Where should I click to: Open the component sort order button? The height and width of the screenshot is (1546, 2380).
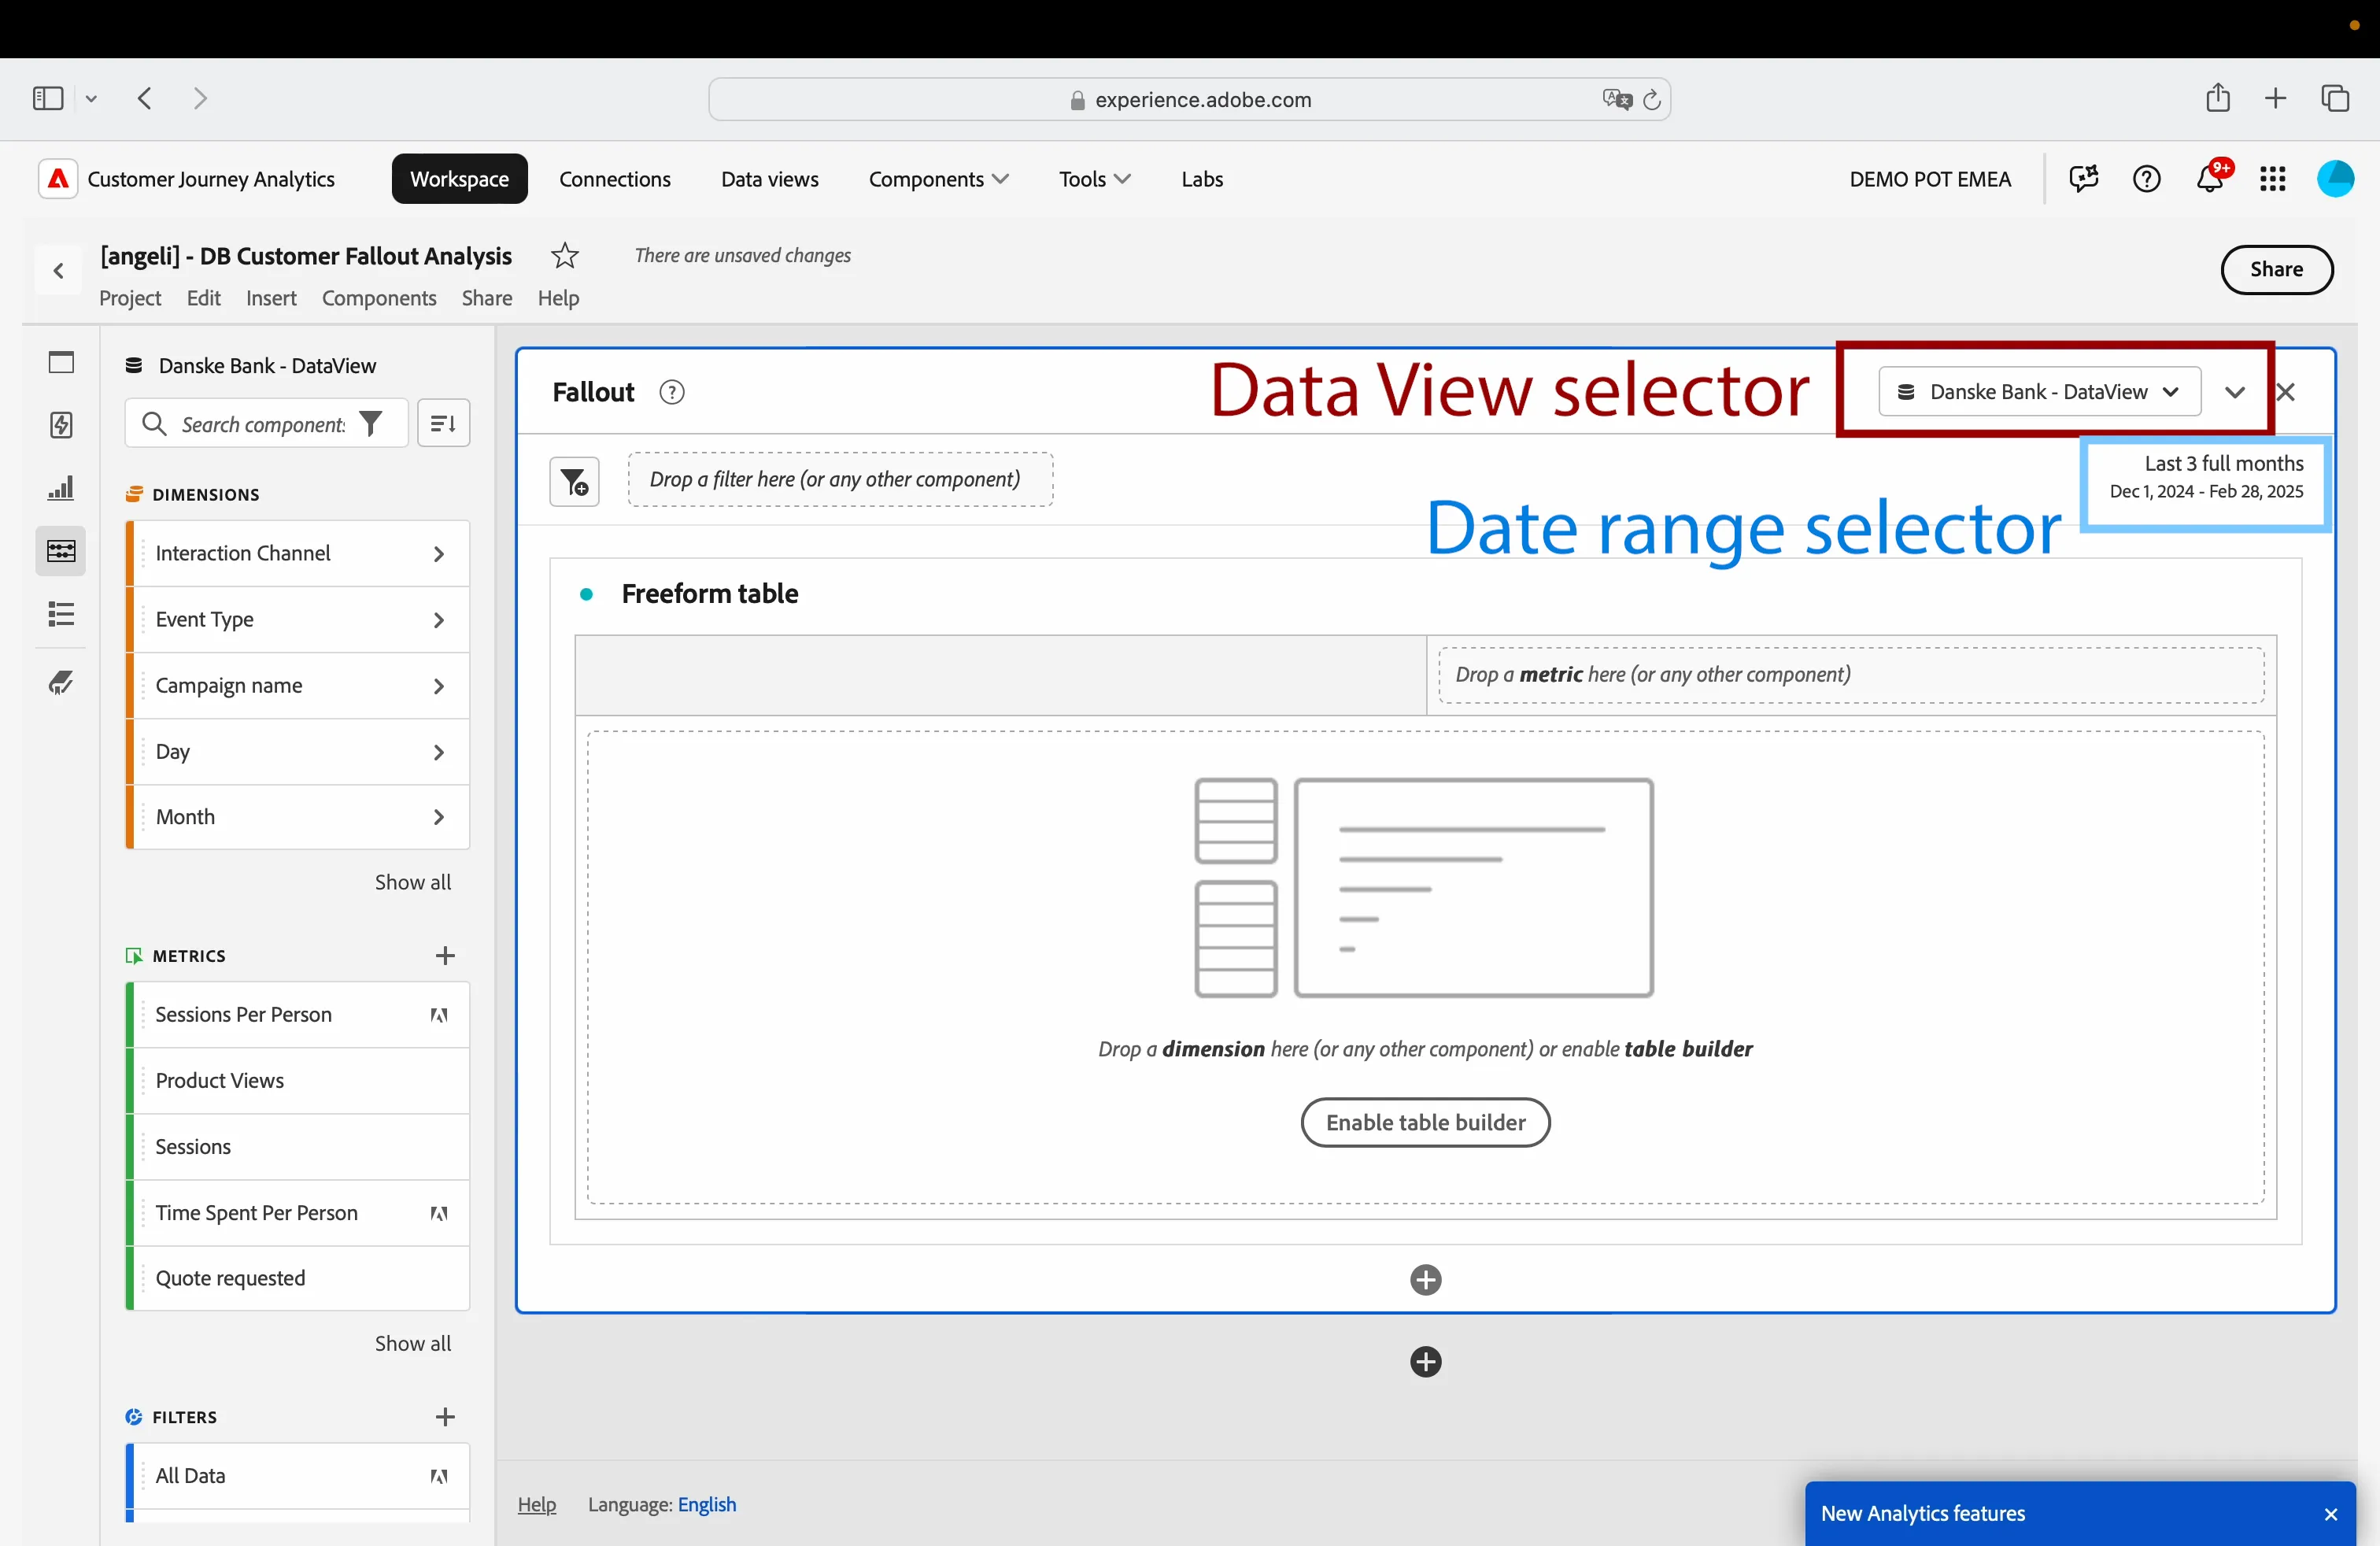point(443,423)
